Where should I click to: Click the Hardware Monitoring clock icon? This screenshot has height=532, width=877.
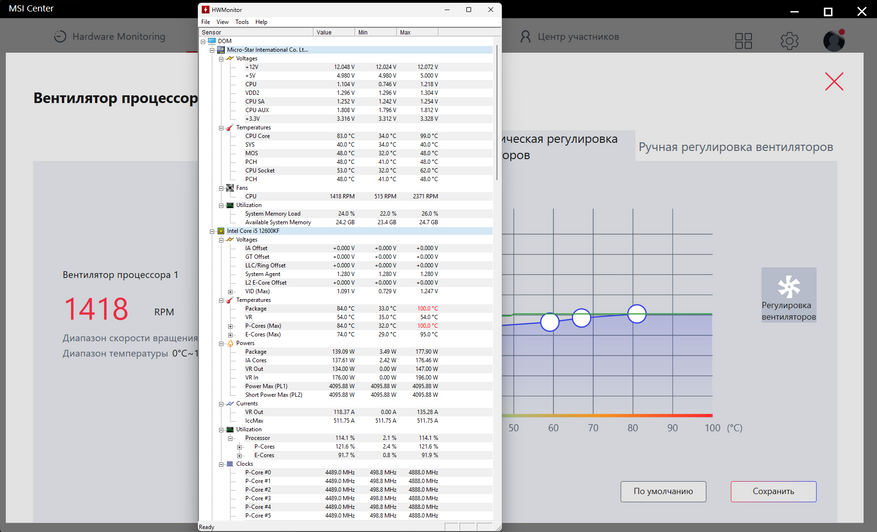60,36
